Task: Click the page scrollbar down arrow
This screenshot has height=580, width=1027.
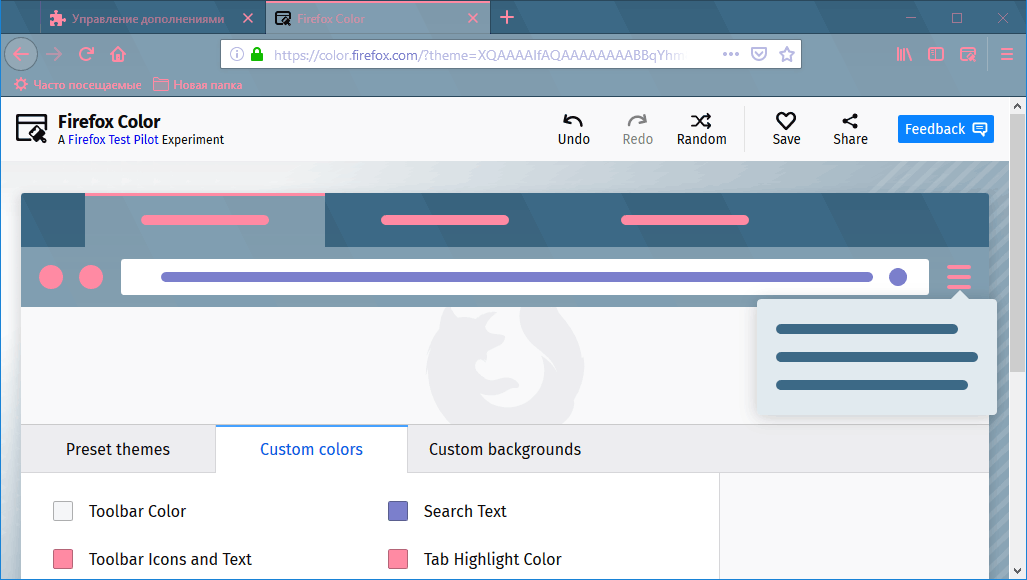Action: pos(1017,571)
